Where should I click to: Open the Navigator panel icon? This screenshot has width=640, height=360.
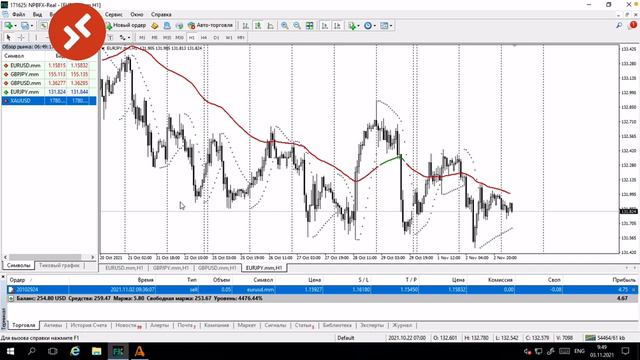(167, 26)
